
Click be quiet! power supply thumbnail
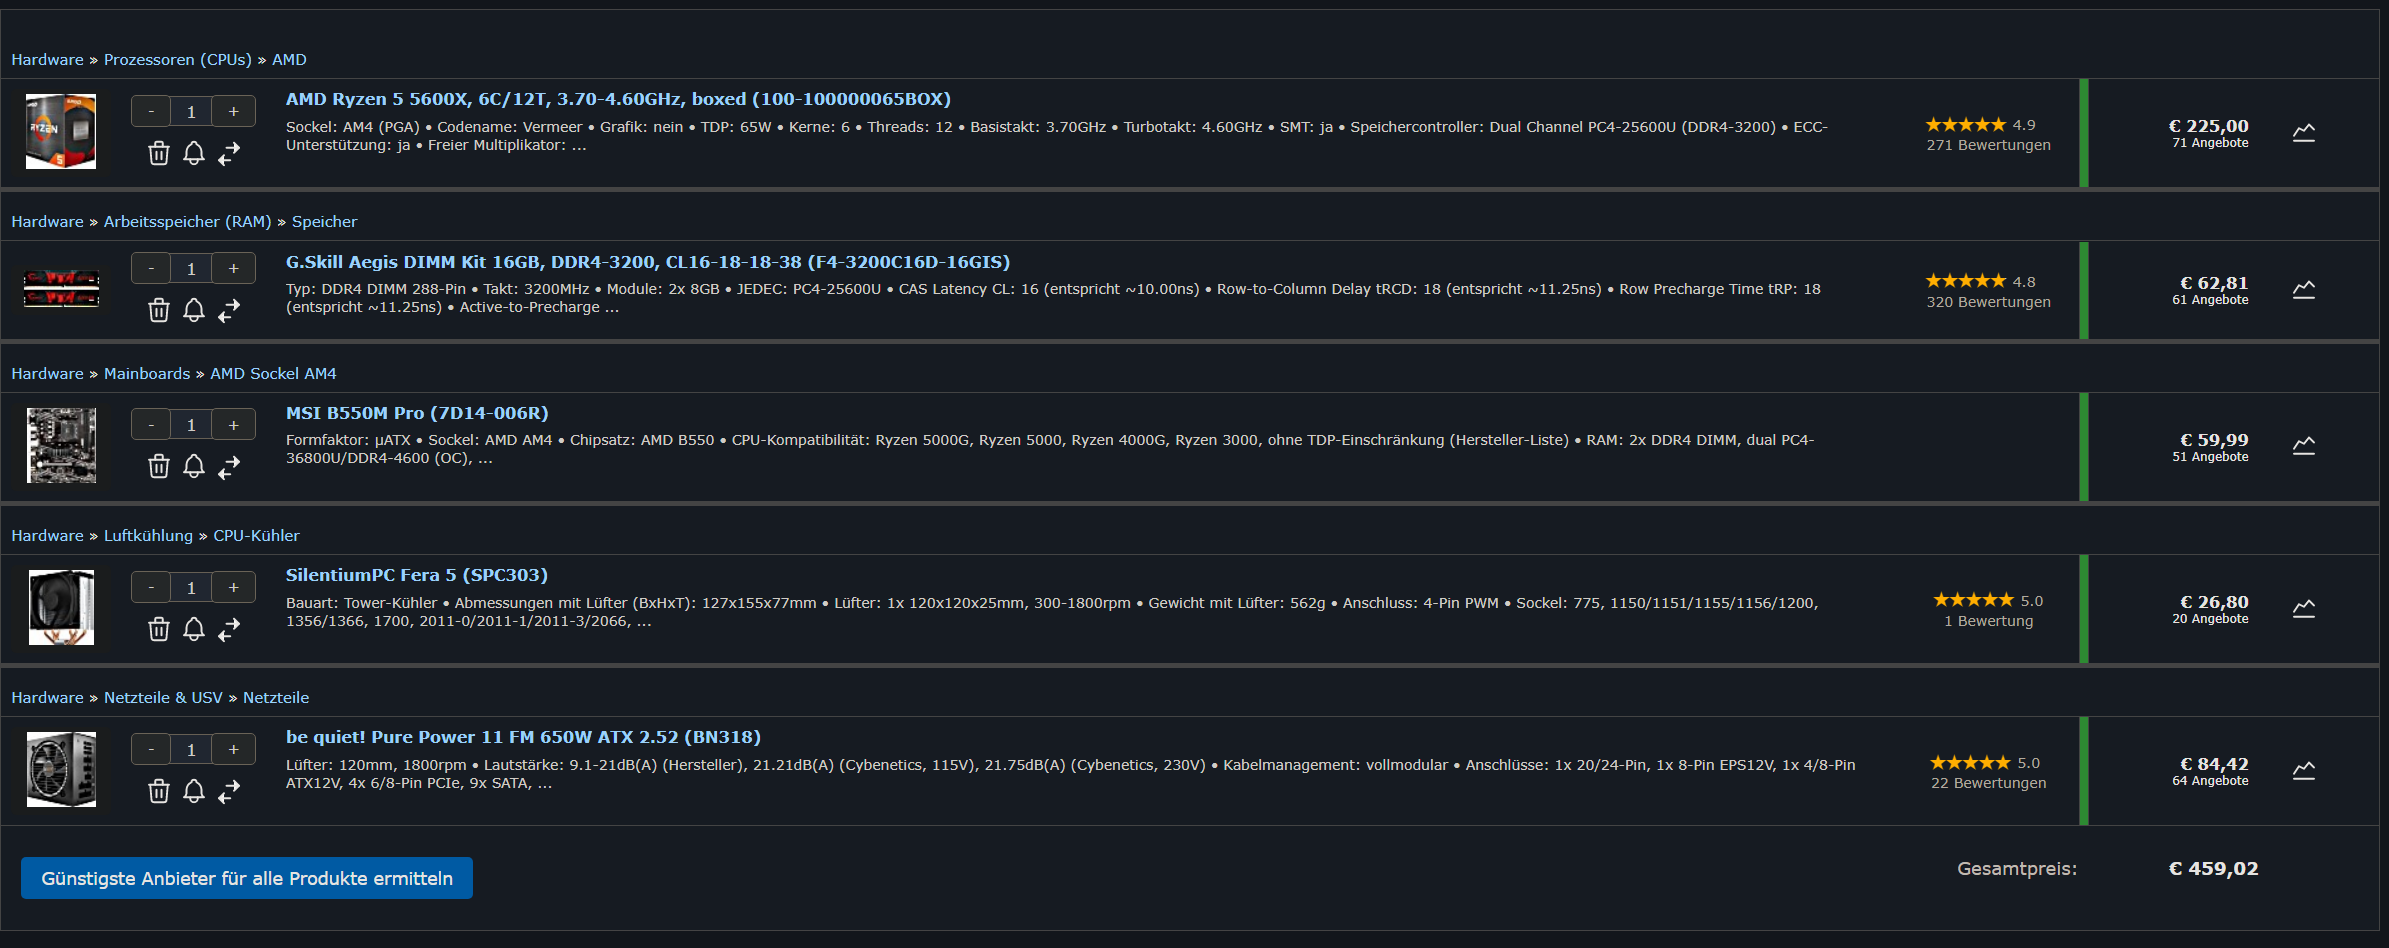pyautogui.click(x=61, y=769)
